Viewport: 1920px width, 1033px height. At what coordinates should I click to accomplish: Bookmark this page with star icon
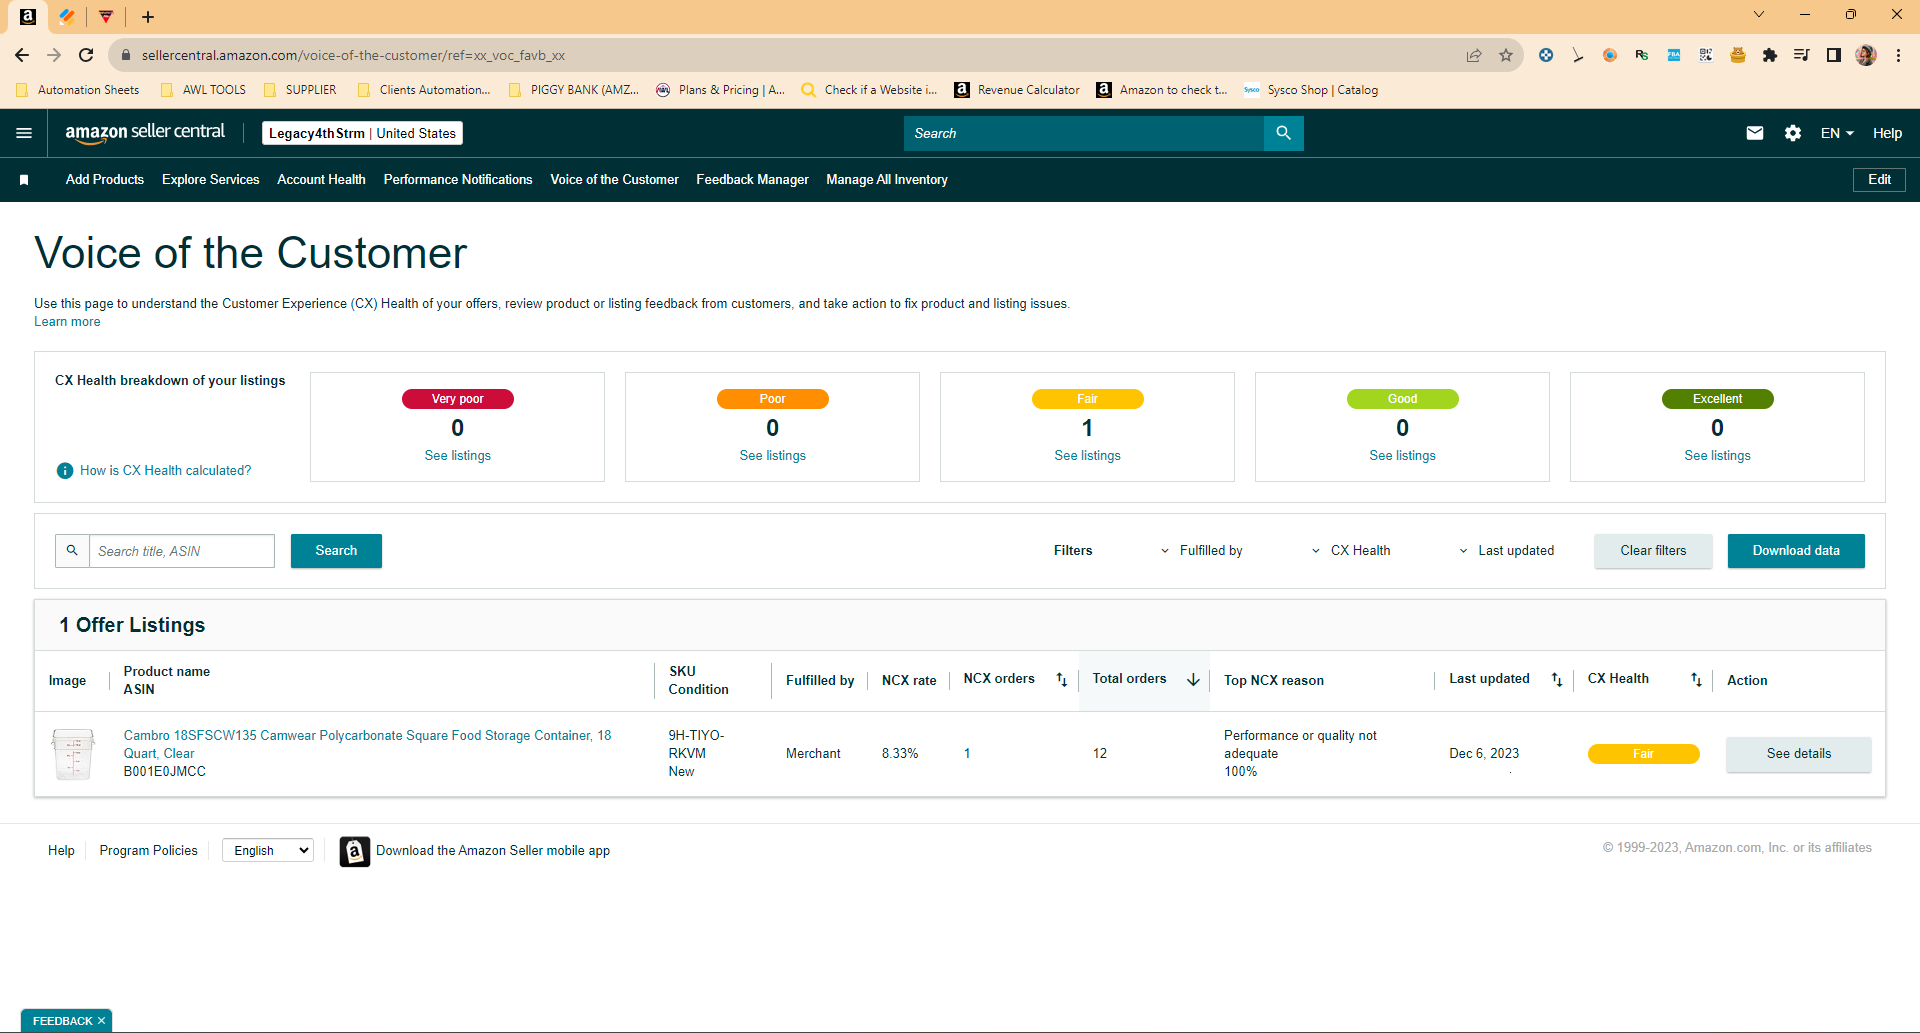click(x=1506, y=55)
